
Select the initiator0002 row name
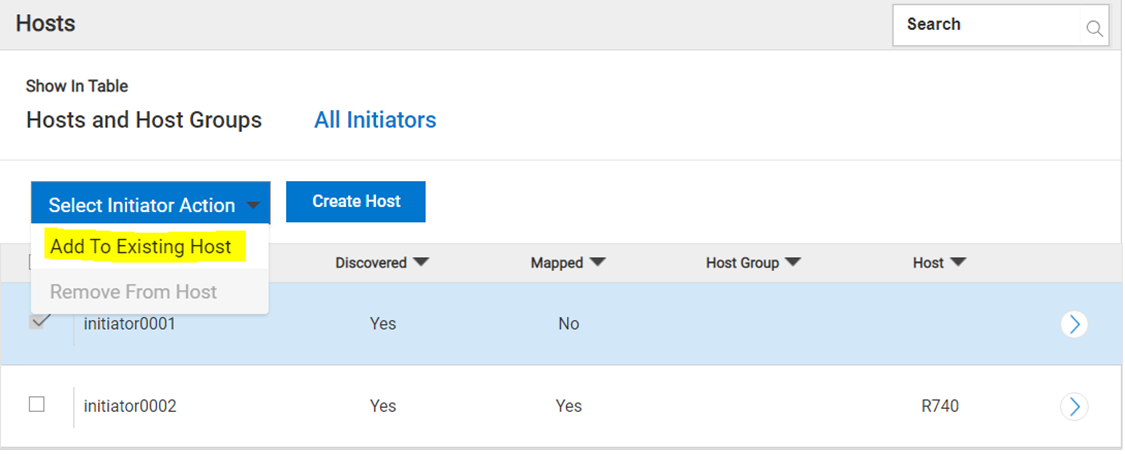(130, 406)
